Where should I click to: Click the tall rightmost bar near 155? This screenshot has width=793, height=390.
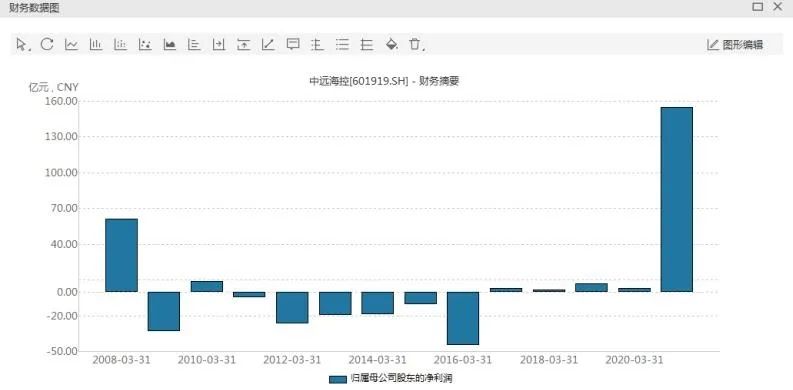(x=677, y=199)
